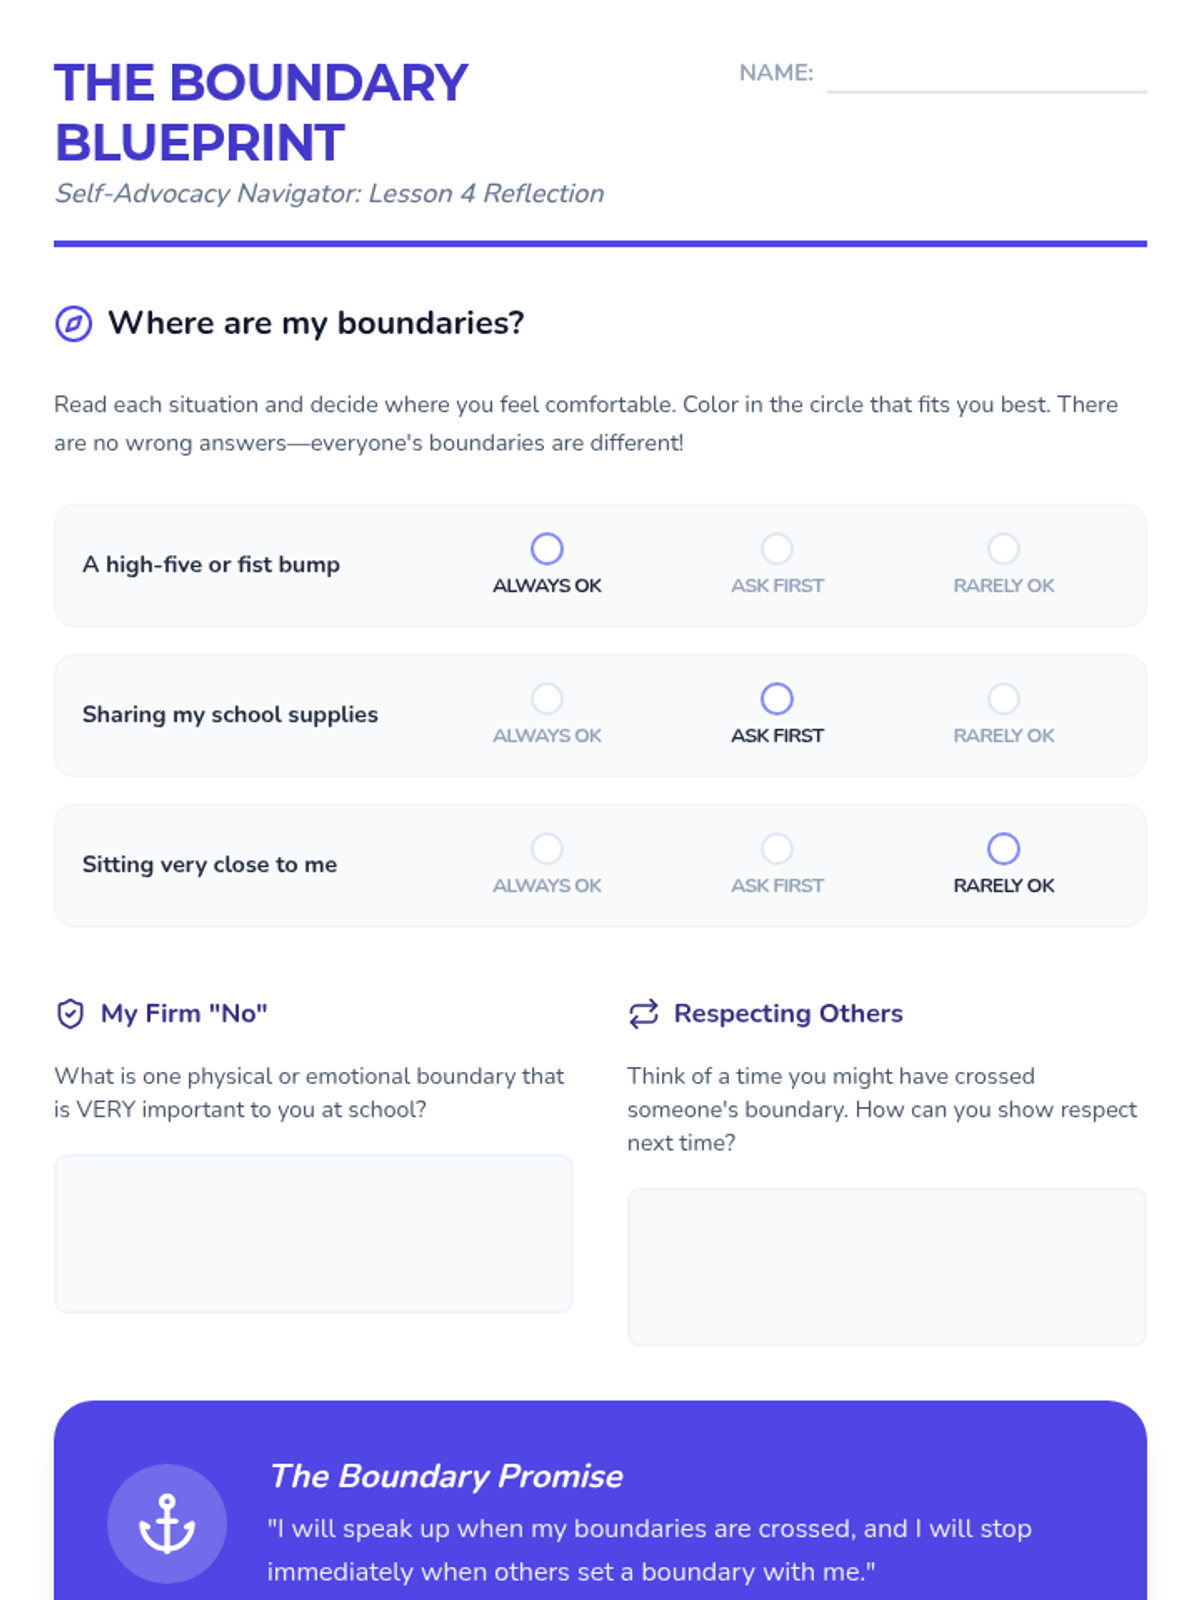Click The Boundary Promise heading
1200x1600 pixels.
446,1476
